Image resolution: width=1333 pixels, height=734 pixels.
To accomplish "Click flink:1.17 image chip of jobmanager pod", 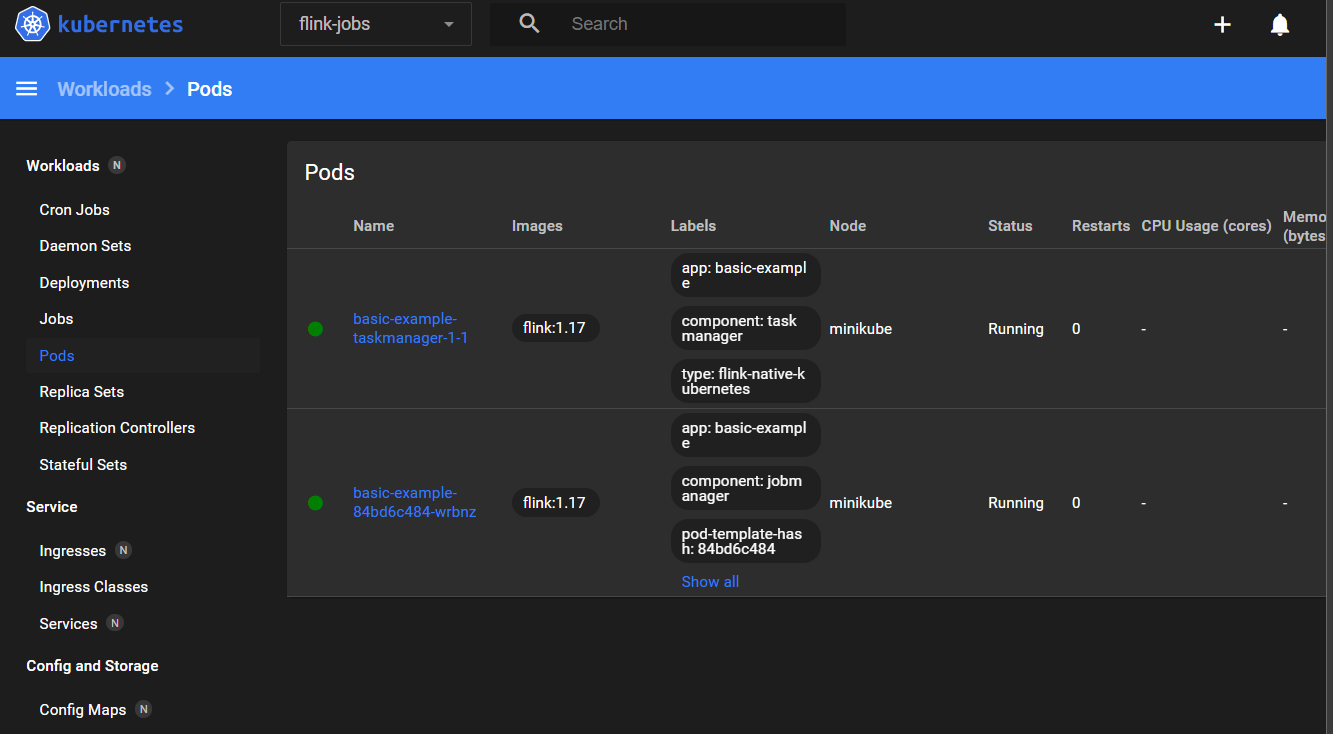I will [x=555, y=502].
